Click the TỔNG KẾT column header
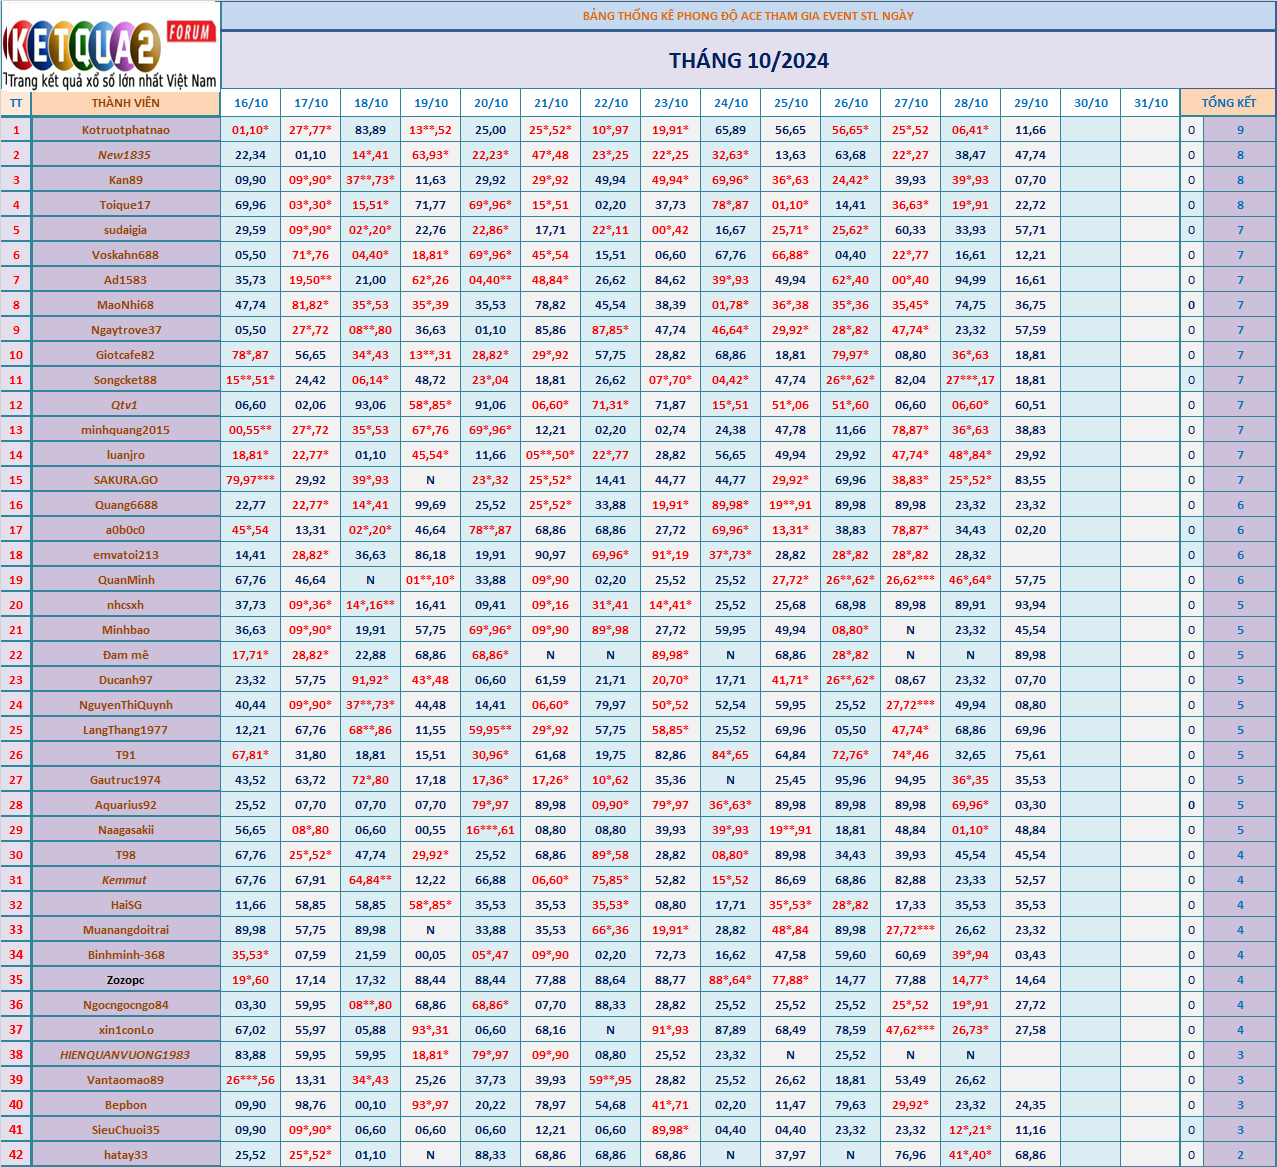 click(1228, 103)
